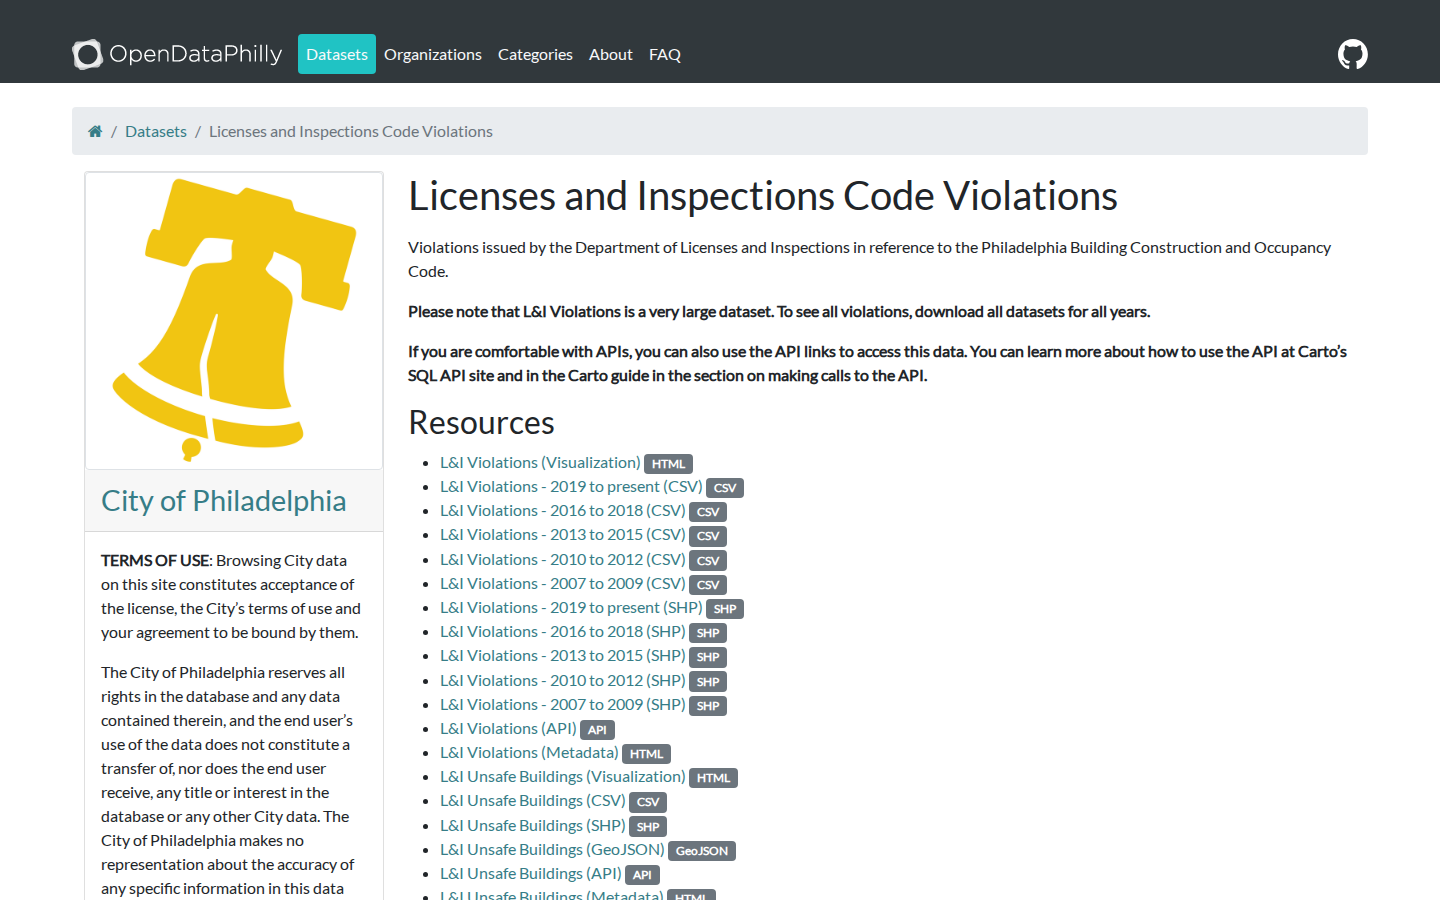
Task: Open L&I Unsafe Buildings (SHP) resource
Action: 533,825
